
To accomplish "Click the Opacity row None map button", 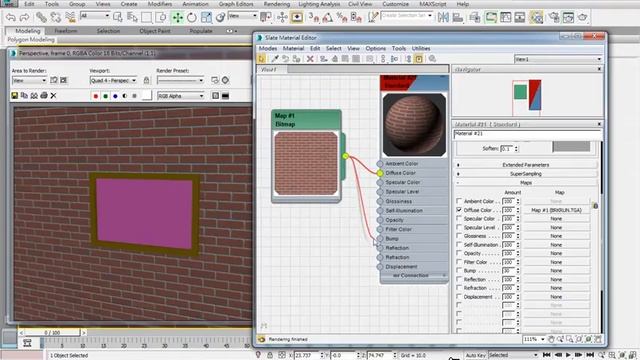I will click(556, 253).
